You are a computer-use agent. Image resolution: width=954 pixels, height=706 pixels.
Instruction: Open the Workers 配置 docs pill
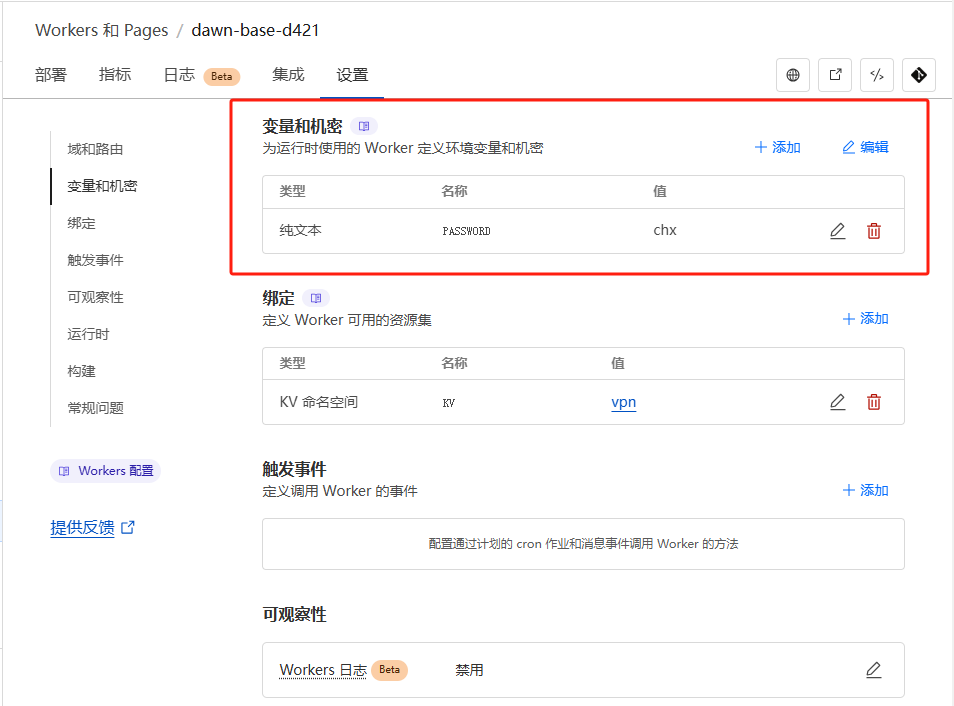coord(105,471)
